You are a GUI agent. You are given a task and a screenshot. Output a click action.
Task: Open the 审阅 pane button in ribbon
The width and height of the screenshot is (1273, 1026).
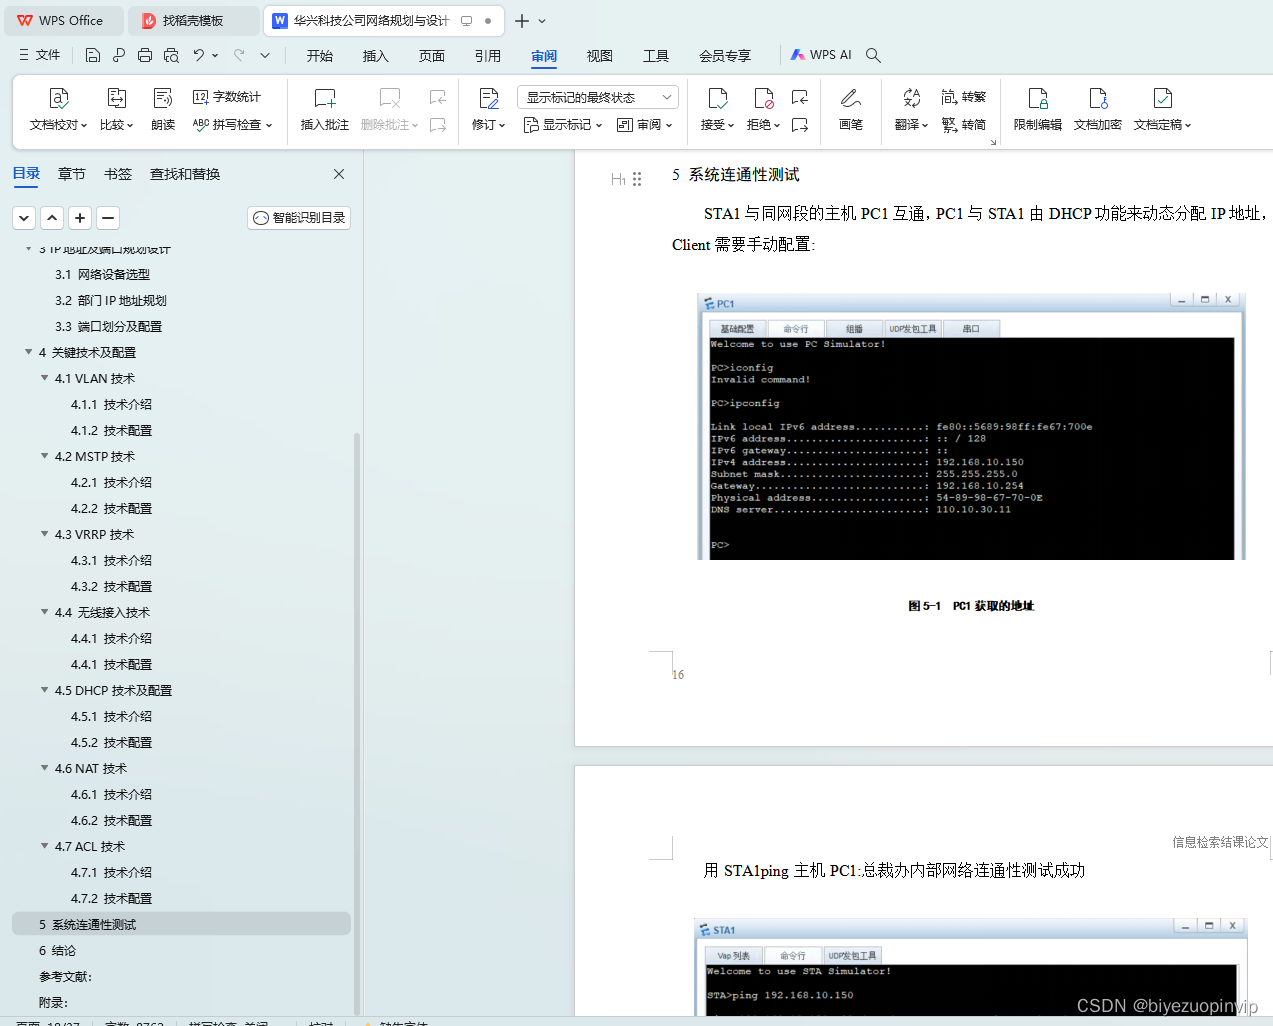pyautogui.click(x=645, y=125)
